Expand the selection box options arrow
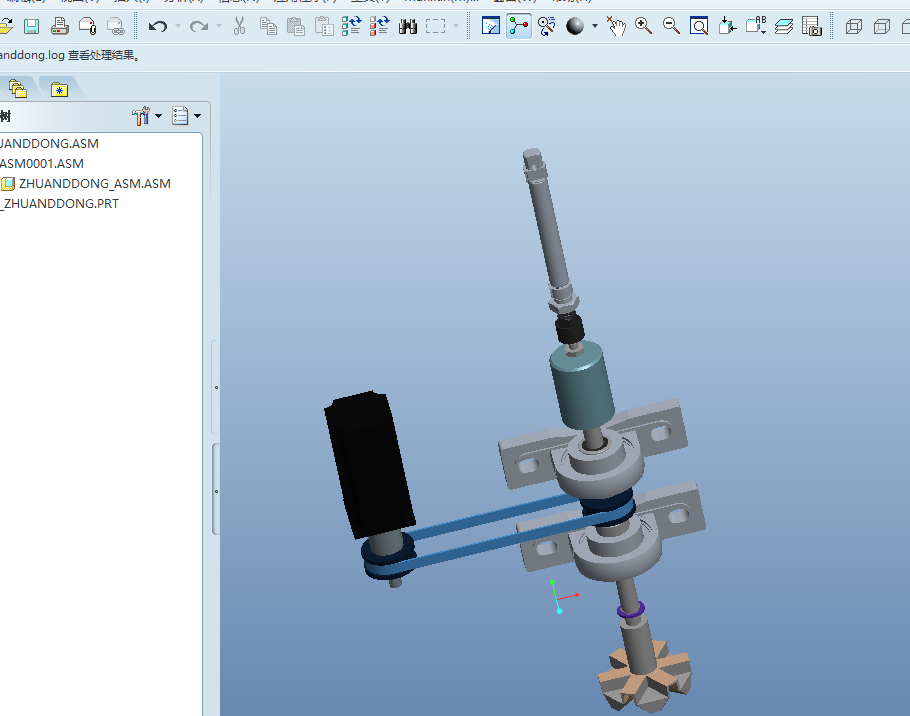The image size is (910, 716). click(456, 26)
